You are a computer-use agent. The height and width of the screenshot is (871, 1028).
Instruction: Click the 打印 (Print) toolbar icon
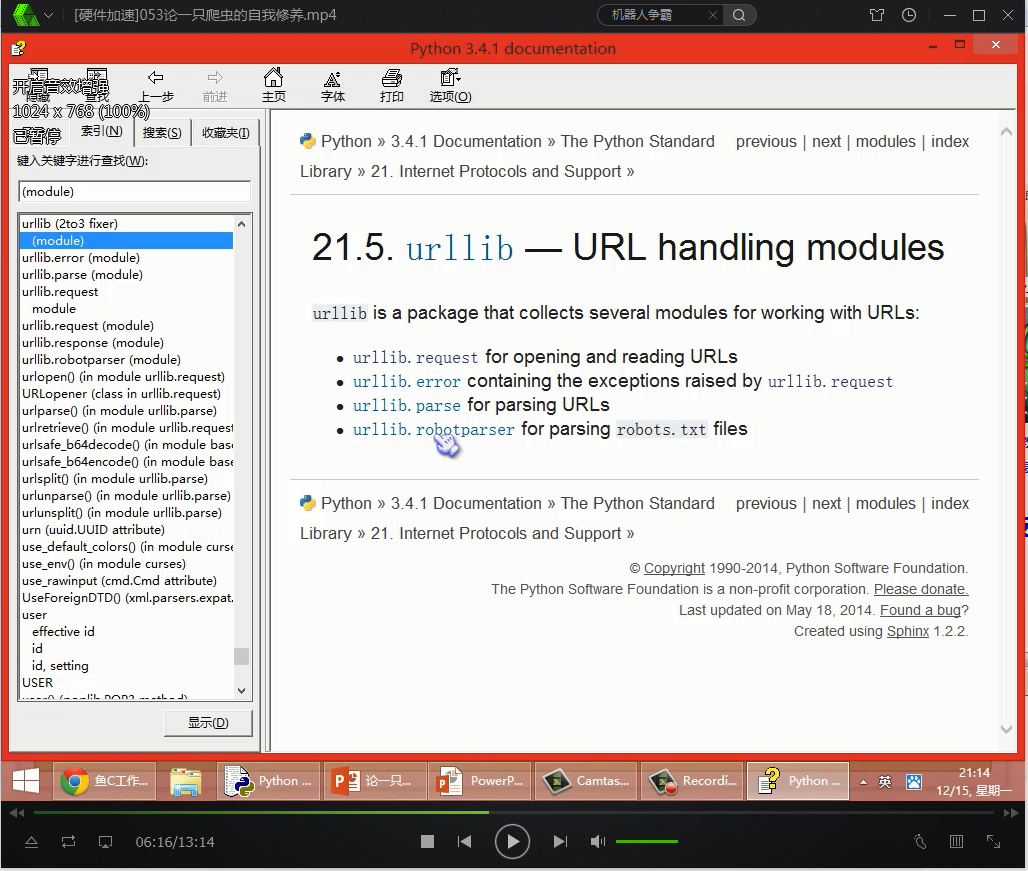pyautogui.click(x=392, y=85)
